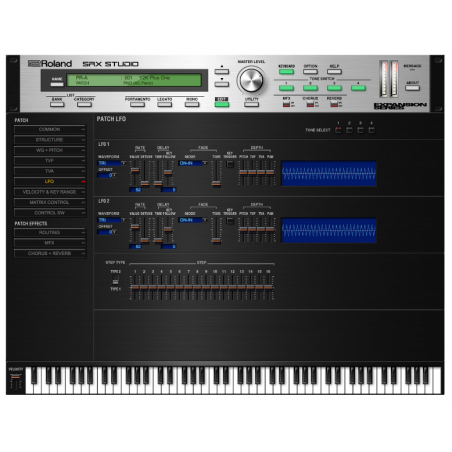This screenshot has height=452, width=452.
Task: Toggle the MONO switch
Action: [192, 104]
